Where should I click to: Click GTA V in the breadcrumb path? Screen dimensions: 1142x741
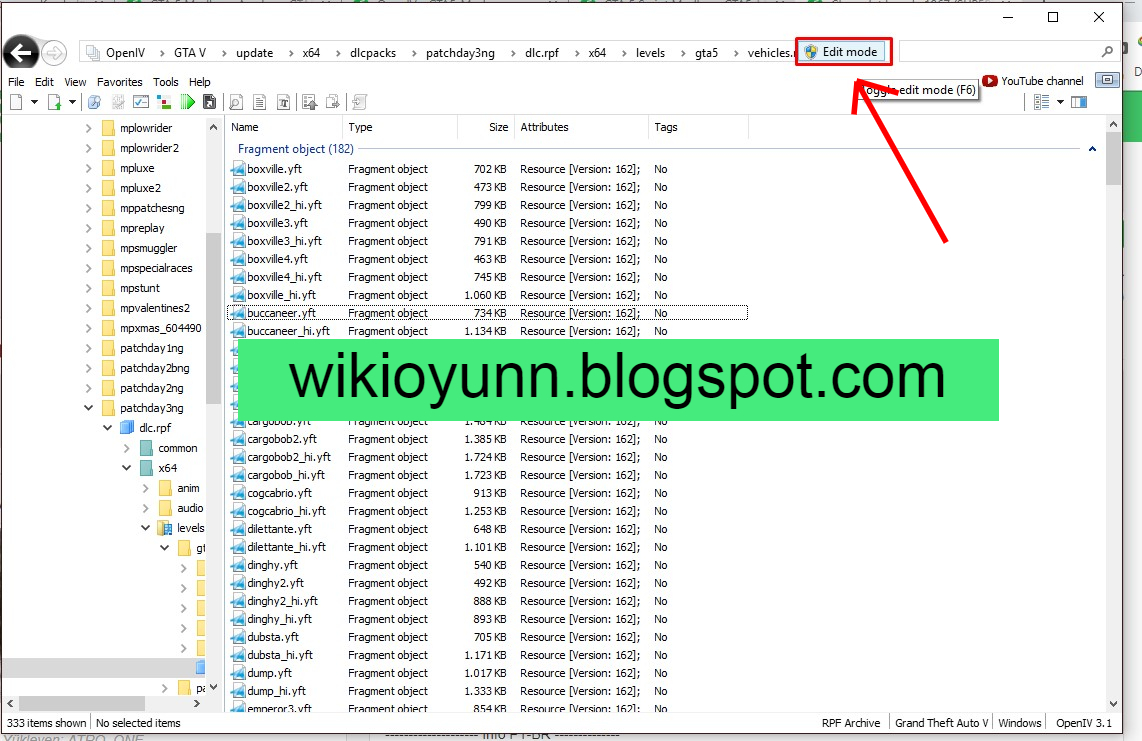click(190, 52)
